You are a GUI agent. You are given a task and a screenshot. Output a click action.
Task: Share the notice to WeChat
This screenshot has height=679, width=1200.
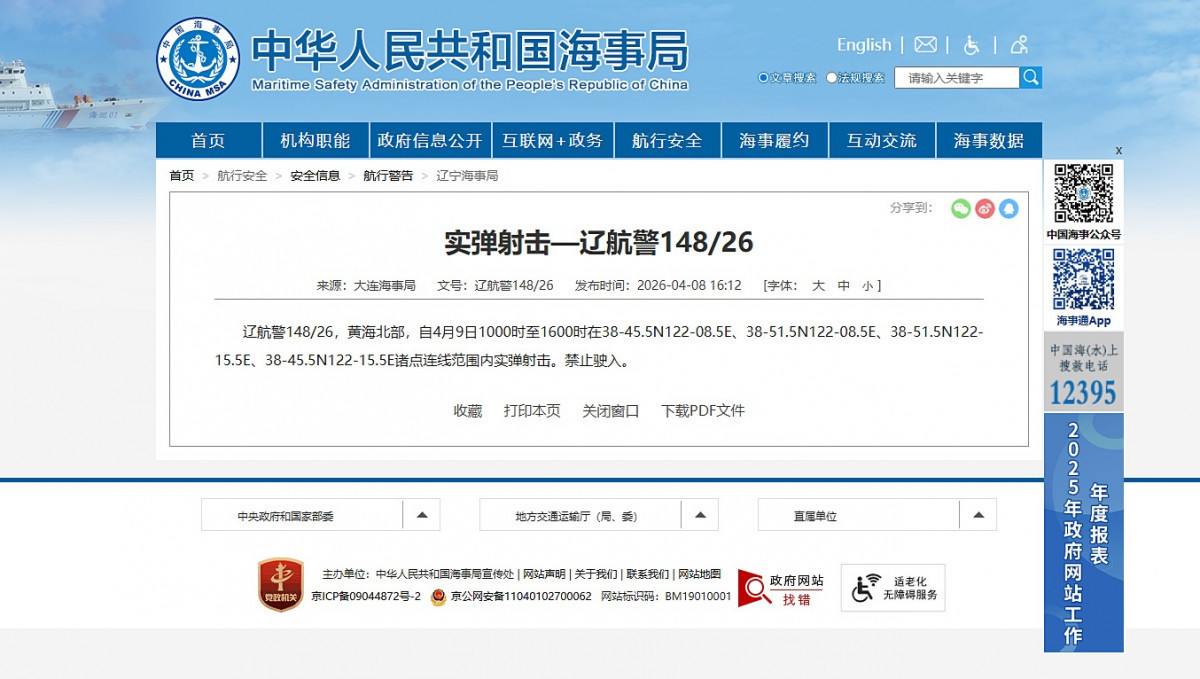[960, 209]
